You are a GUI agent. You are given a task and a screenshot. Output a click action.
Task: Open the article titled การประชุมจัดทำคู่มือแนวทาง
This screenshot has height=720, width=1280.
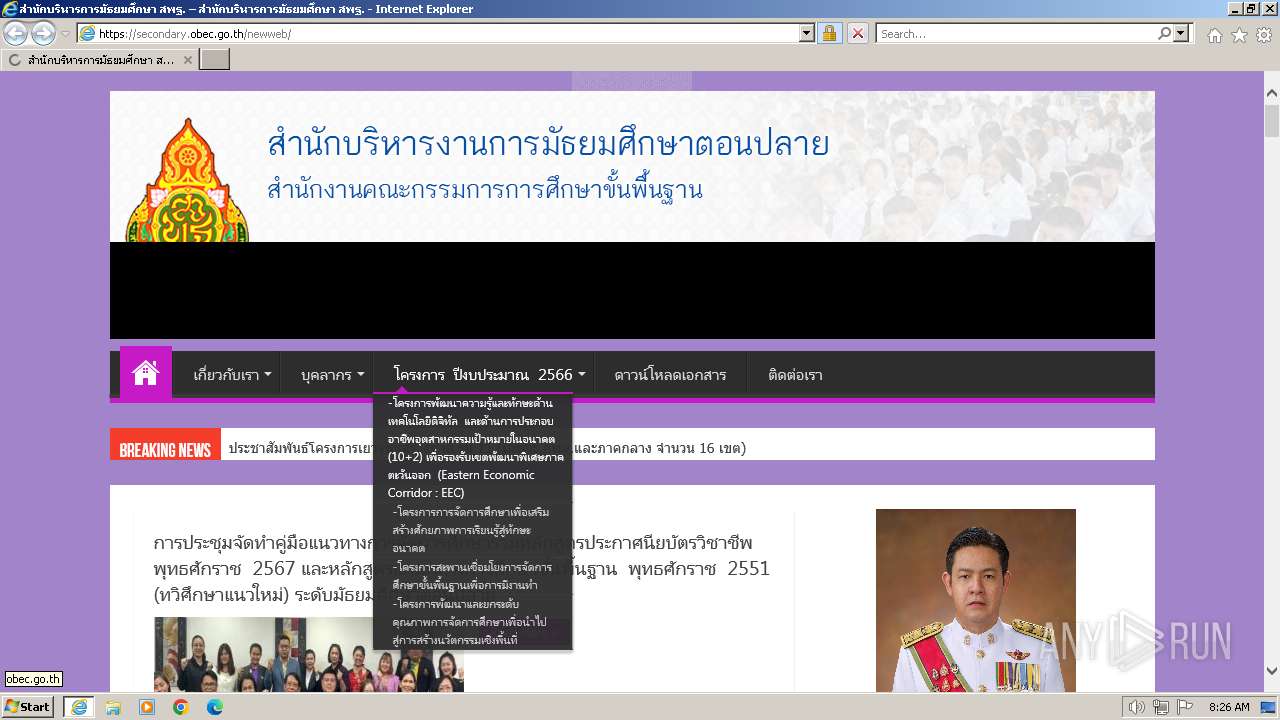[x=461, y=569]
